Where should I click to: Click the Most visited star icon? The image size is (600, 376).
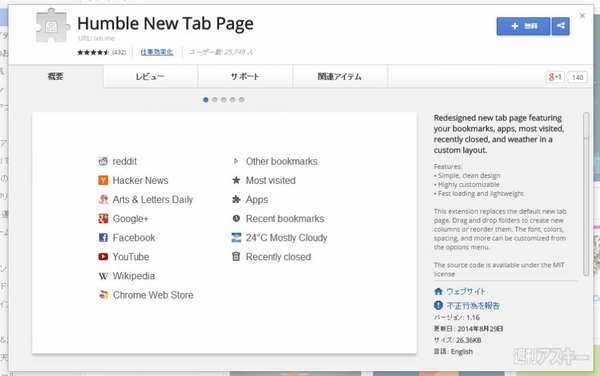[x=236, y=180]
